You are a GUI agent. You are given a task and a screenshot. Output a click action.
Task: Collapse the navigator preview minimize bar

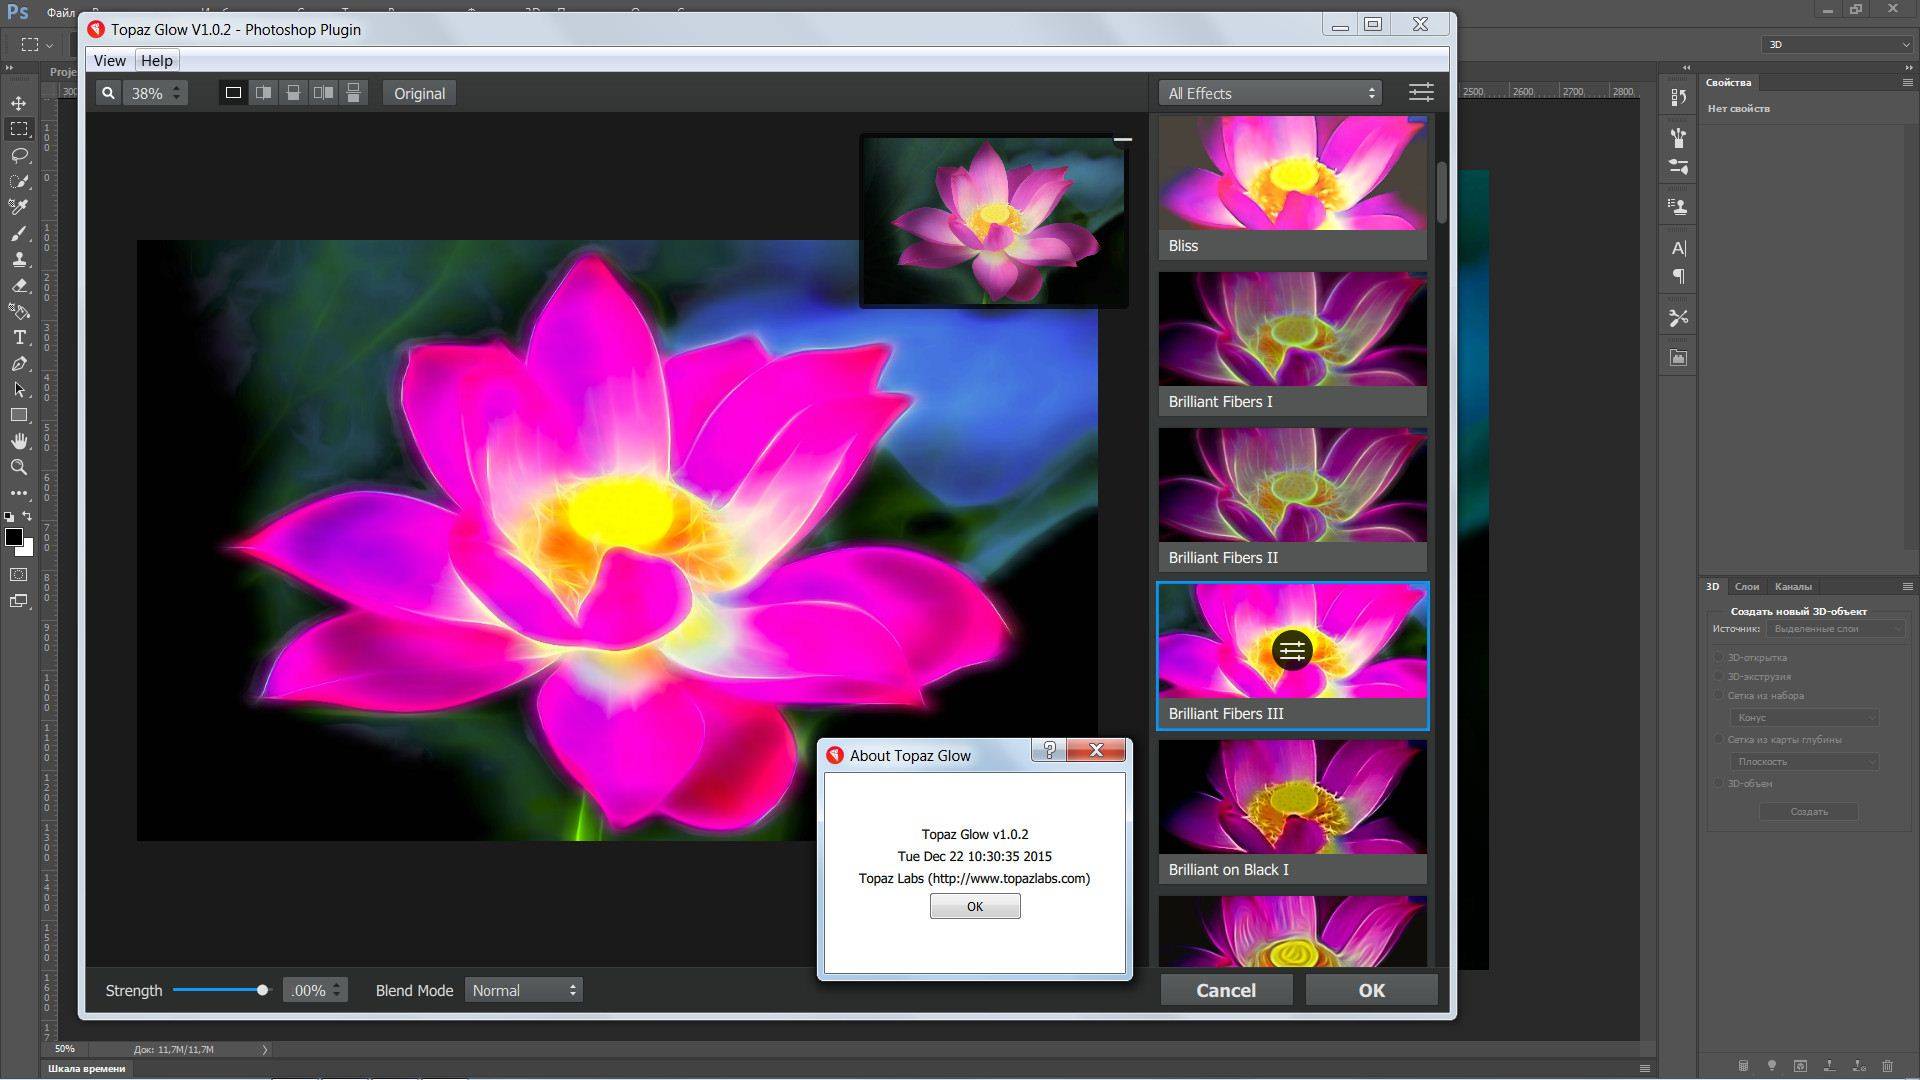tap(1123, 140)
